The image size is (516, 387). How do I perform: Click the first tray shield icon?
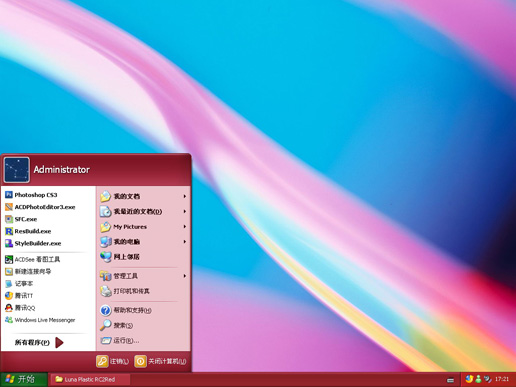469,379
